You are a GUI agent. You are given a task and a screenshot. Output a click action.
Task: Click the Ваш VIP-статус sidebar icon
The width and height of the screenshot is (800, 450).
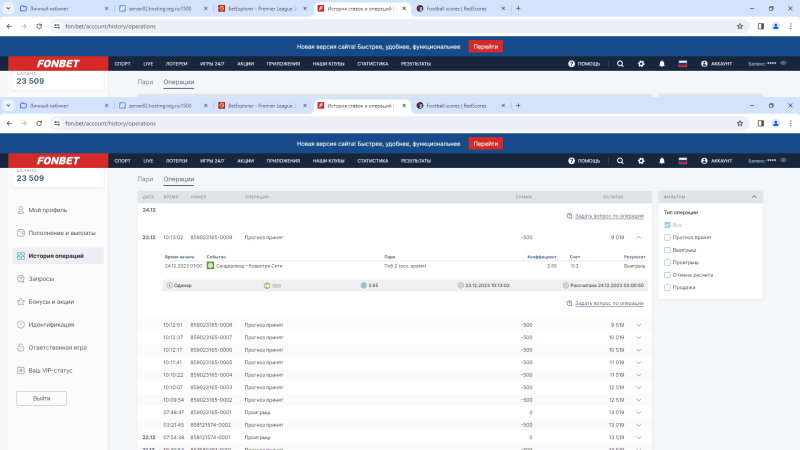21,370
